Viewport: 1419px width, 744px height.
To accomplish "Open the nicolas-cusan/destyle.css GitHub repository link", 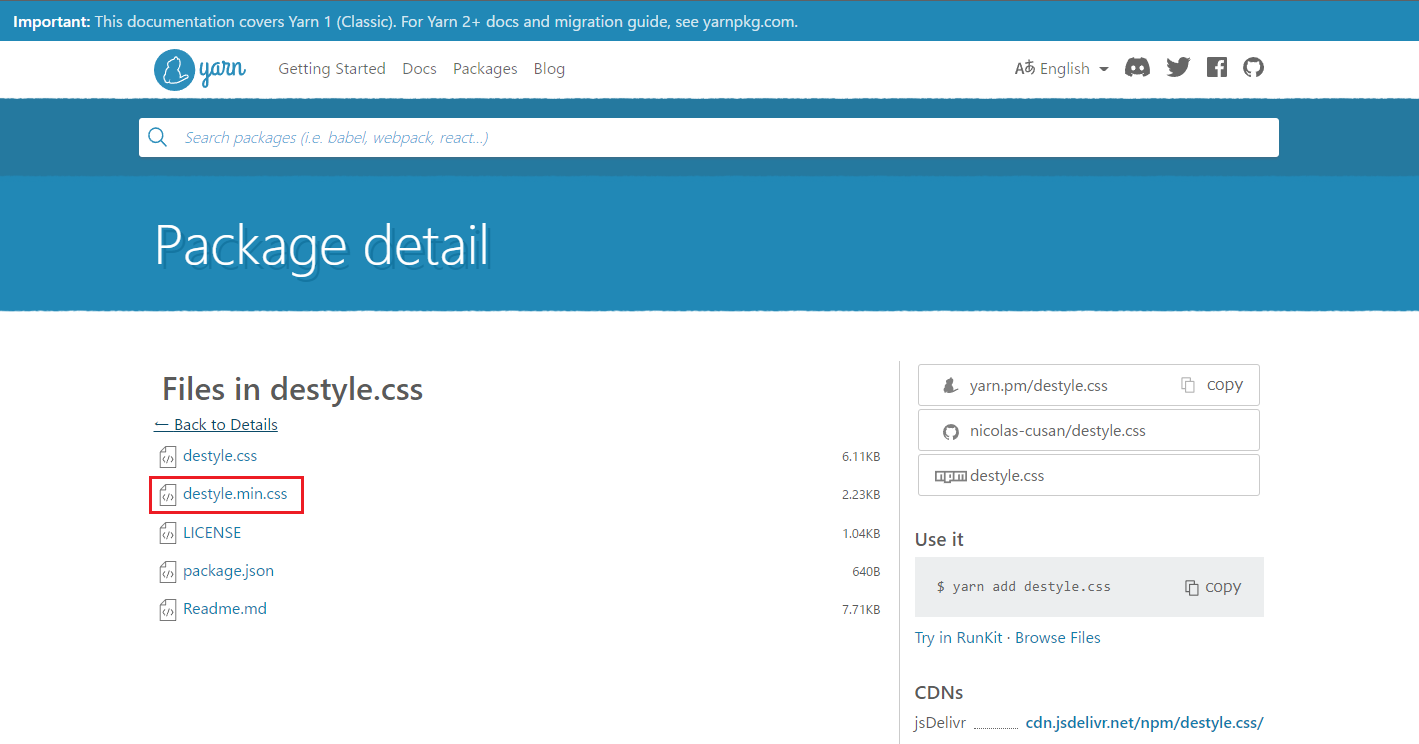I will tap(1057, 431).
